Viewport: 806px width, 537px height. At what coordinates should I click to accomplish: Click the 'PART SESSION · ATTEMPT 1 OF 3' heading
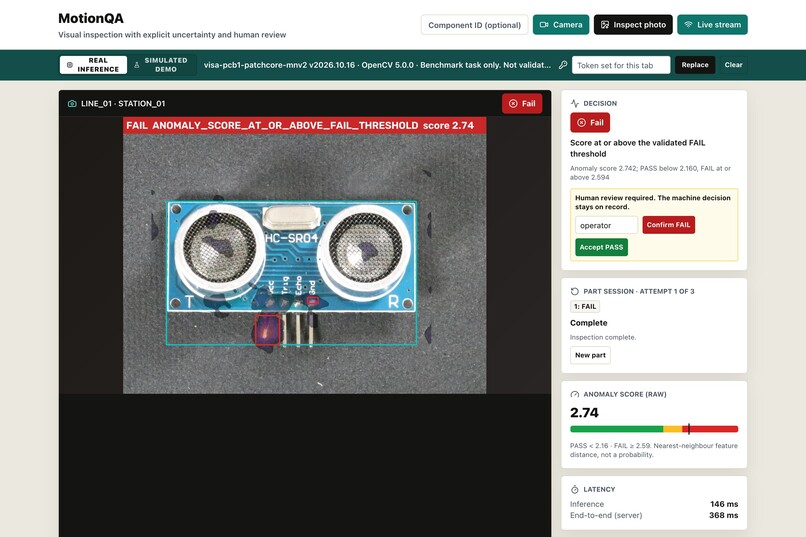pyautogui.click(x=638, y=291)
